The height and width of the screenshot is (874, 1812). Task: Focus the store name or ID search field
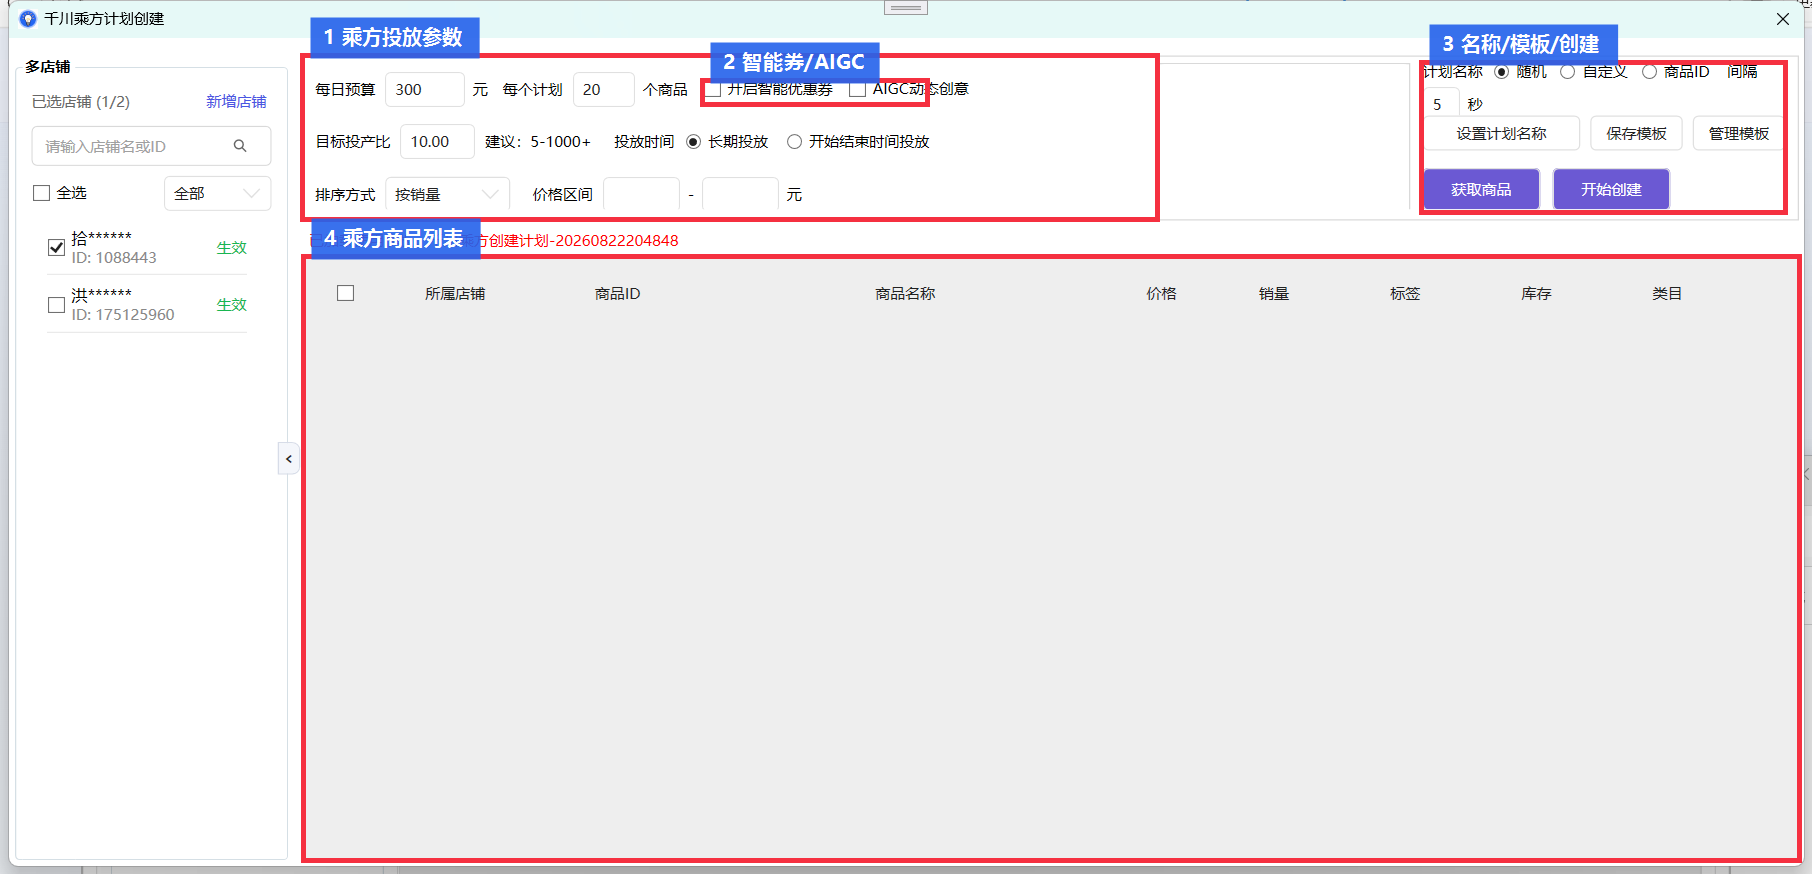coord(151,146)
